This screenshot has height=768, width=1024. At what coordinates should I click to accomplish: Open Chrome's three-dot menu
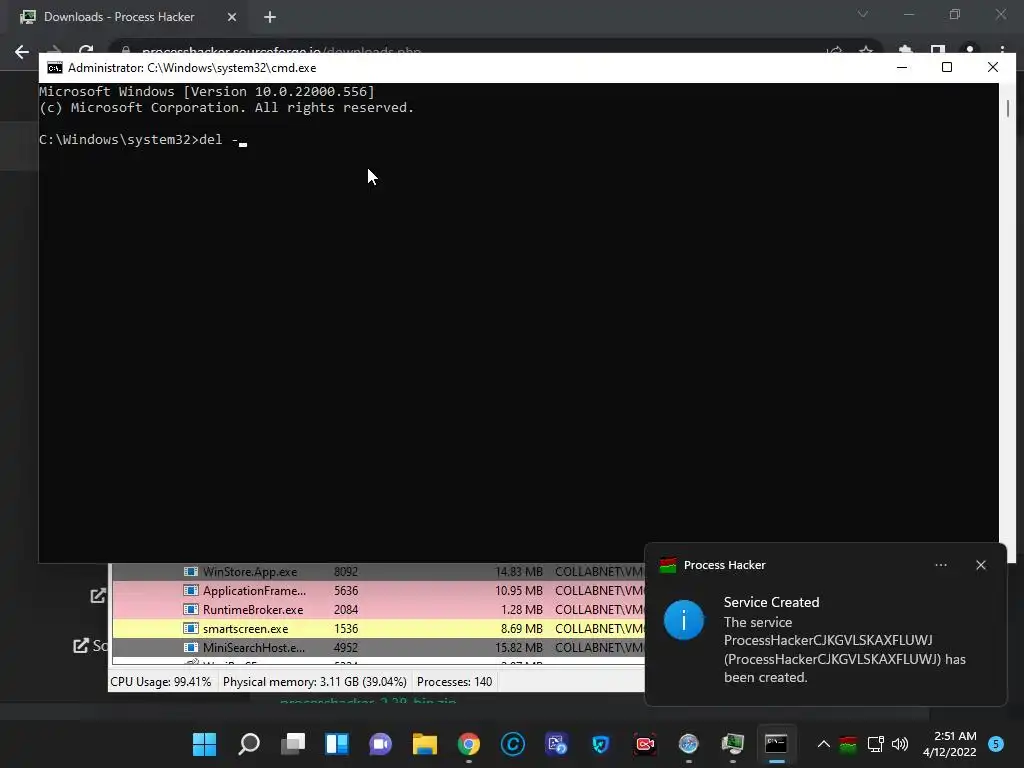[1002, 50]
